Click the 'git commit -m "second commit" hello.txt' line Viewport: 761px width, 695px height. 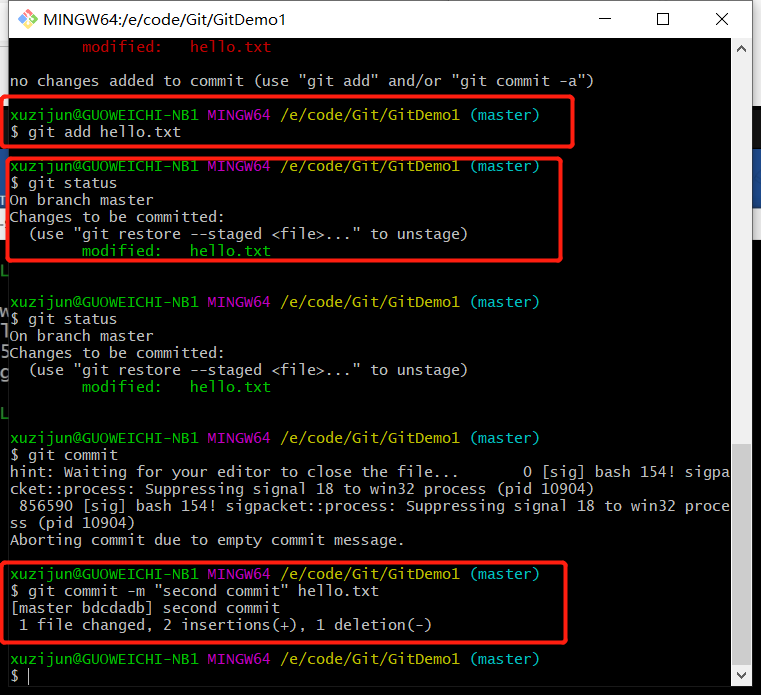(x=194, y=591)
